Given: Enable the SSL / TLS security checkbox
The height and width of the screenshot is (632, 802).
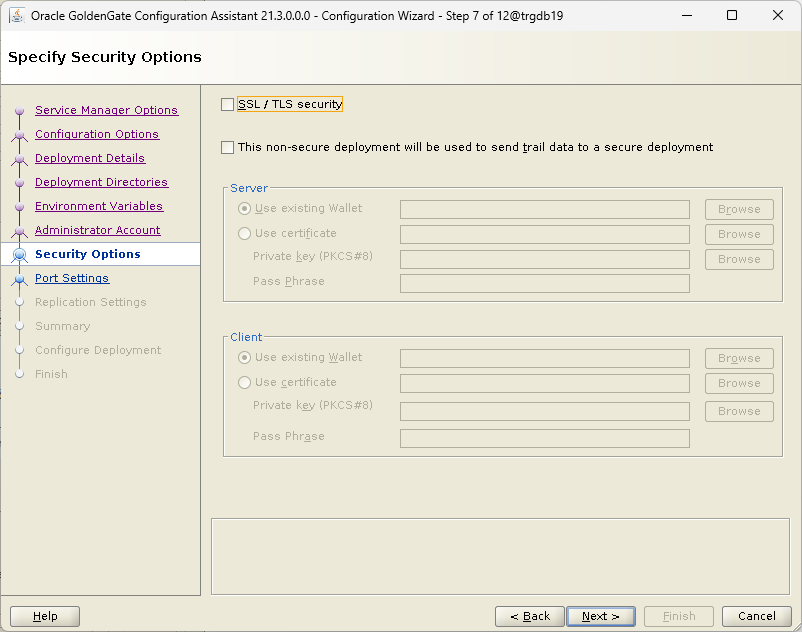Looking at the screenshot, I should click(228, 104).
